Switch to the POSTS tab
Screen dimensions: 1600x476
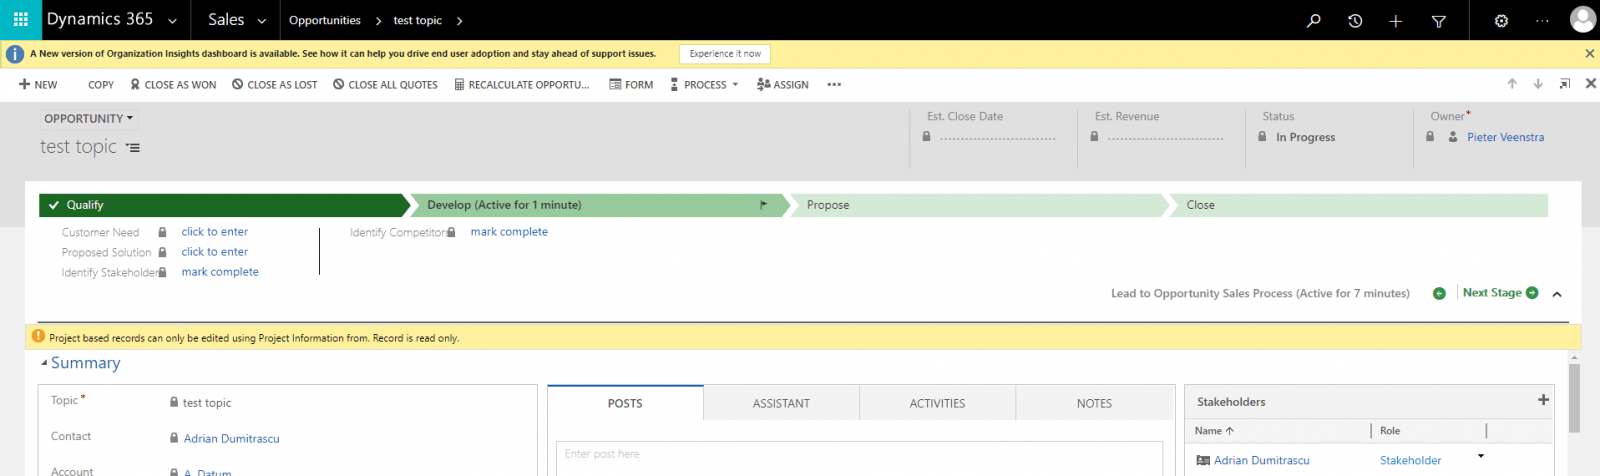[x=625, y=403]
